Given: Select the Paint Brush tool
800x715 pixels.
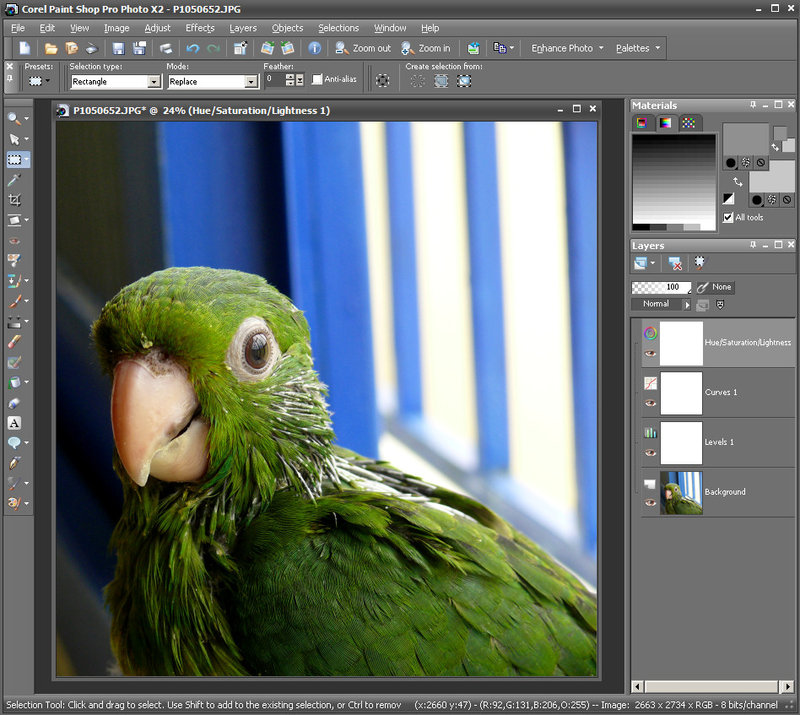Looking at the screenshot, I should pyautogui.click(x=14, y=301).
